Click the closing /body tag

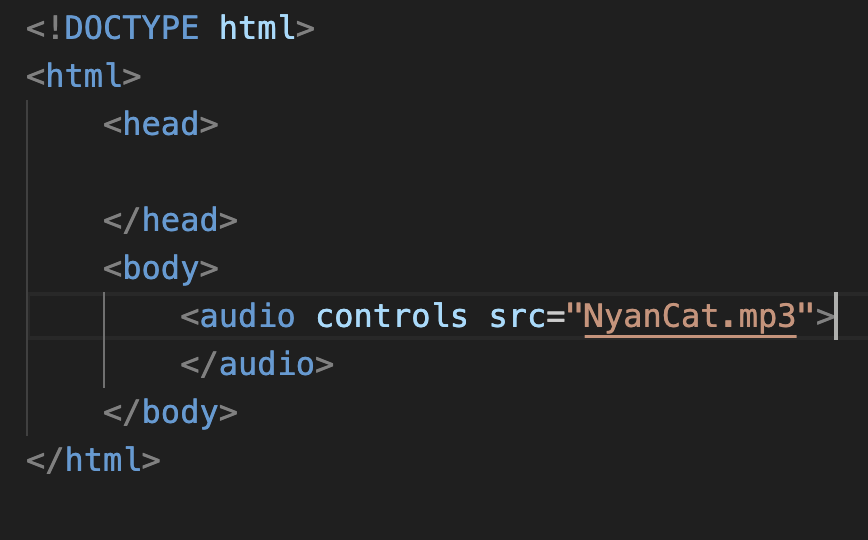pos(170,413)
